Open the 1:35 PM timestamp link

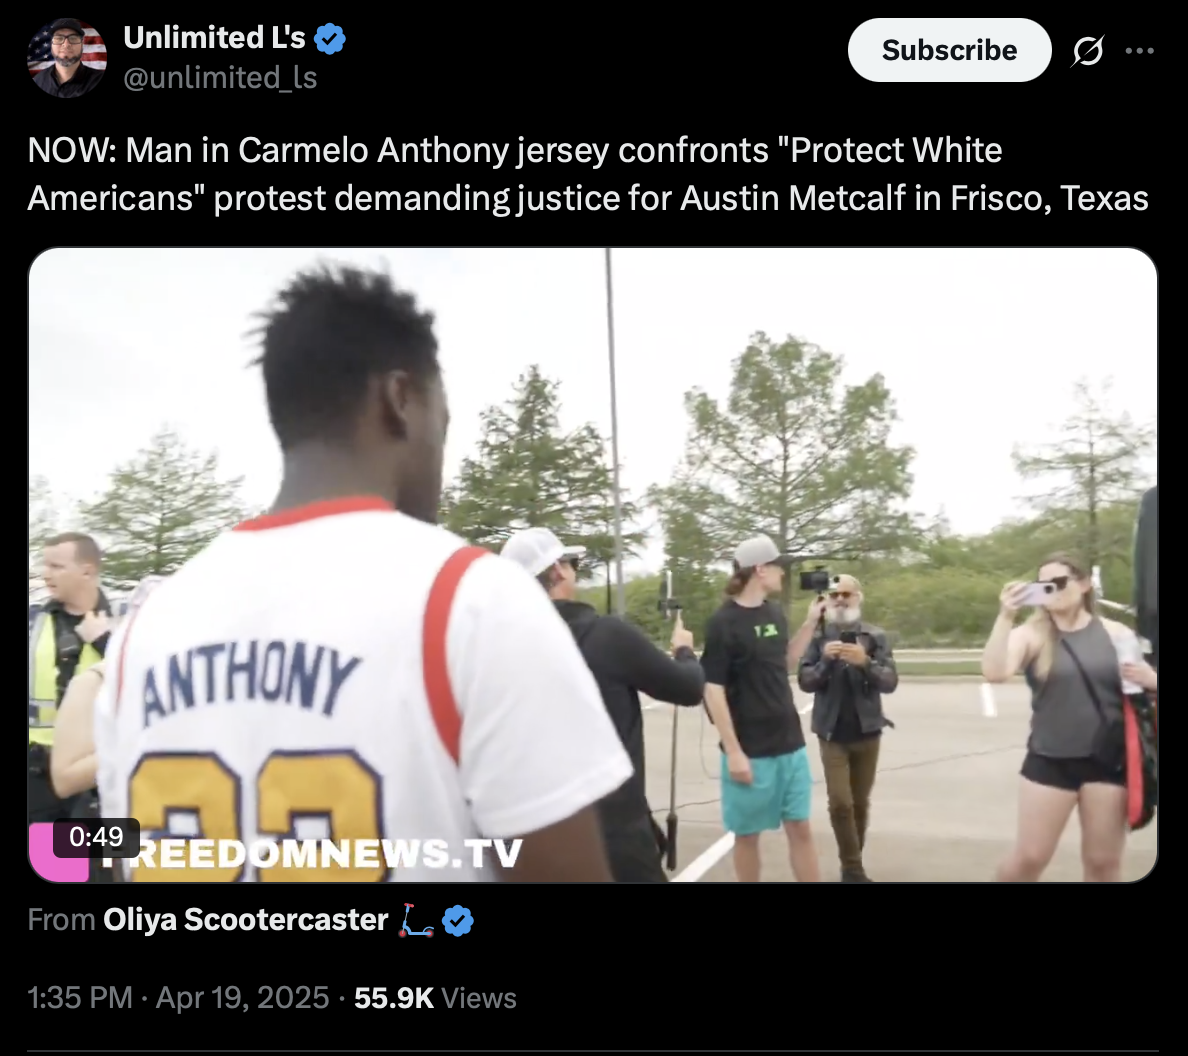coord(80,998)
